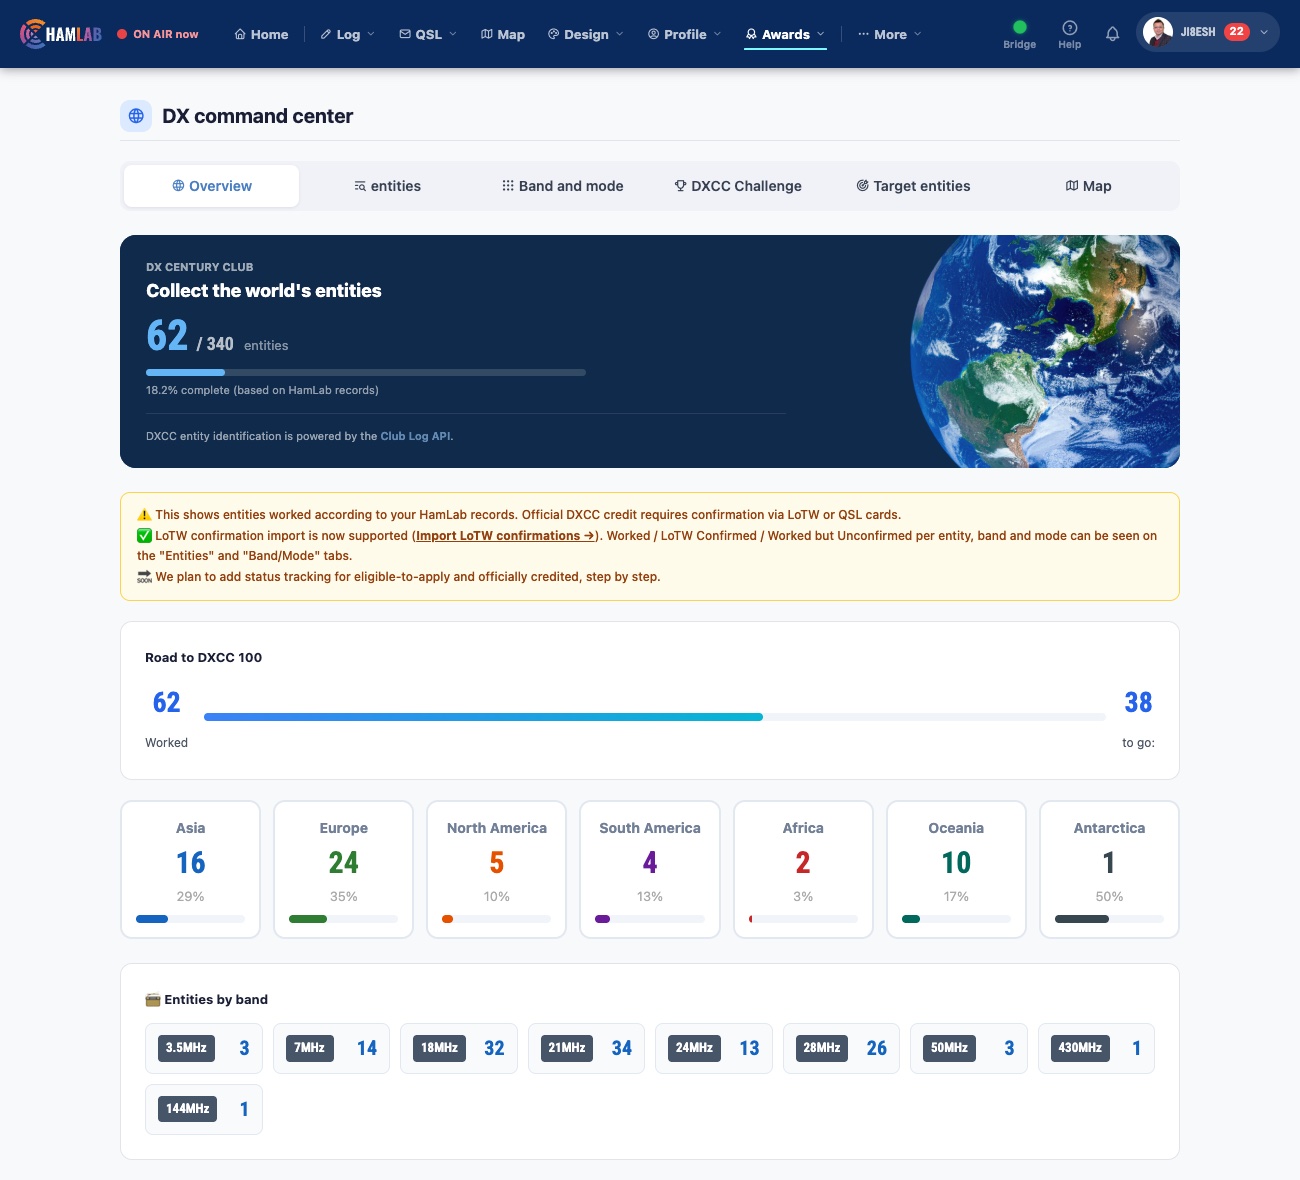Screen dimensions: 1300x1180
Task: Select the Africa continent card
Action: (x=803, y=869)
